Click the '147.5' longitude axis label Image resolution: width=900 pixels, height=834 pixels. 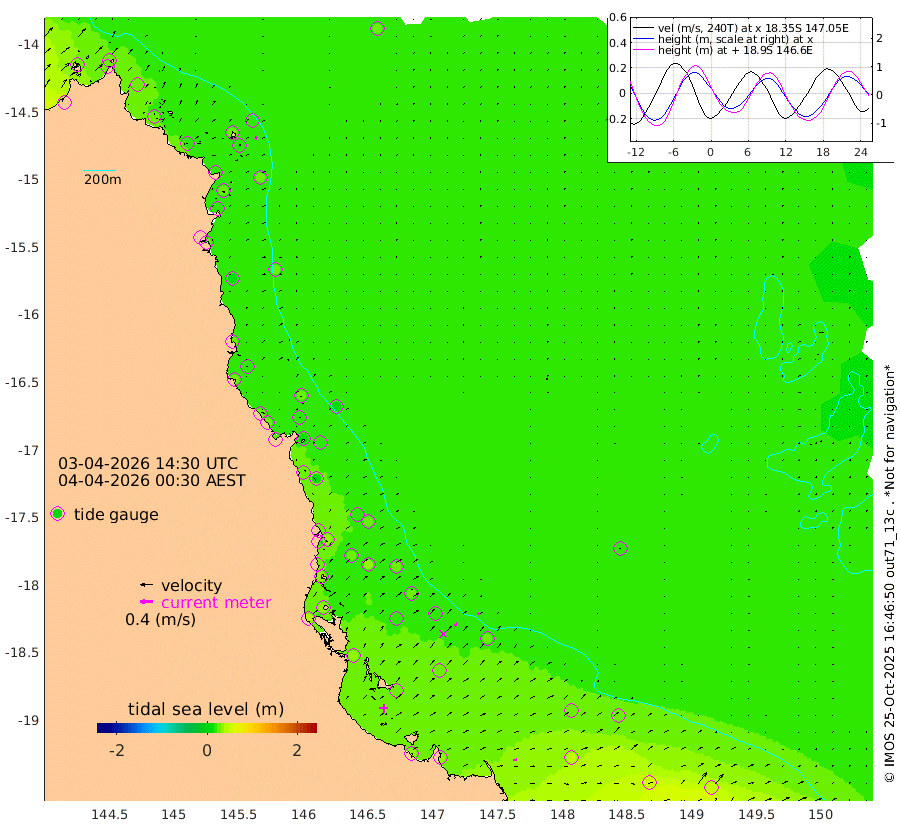point(497,814)
